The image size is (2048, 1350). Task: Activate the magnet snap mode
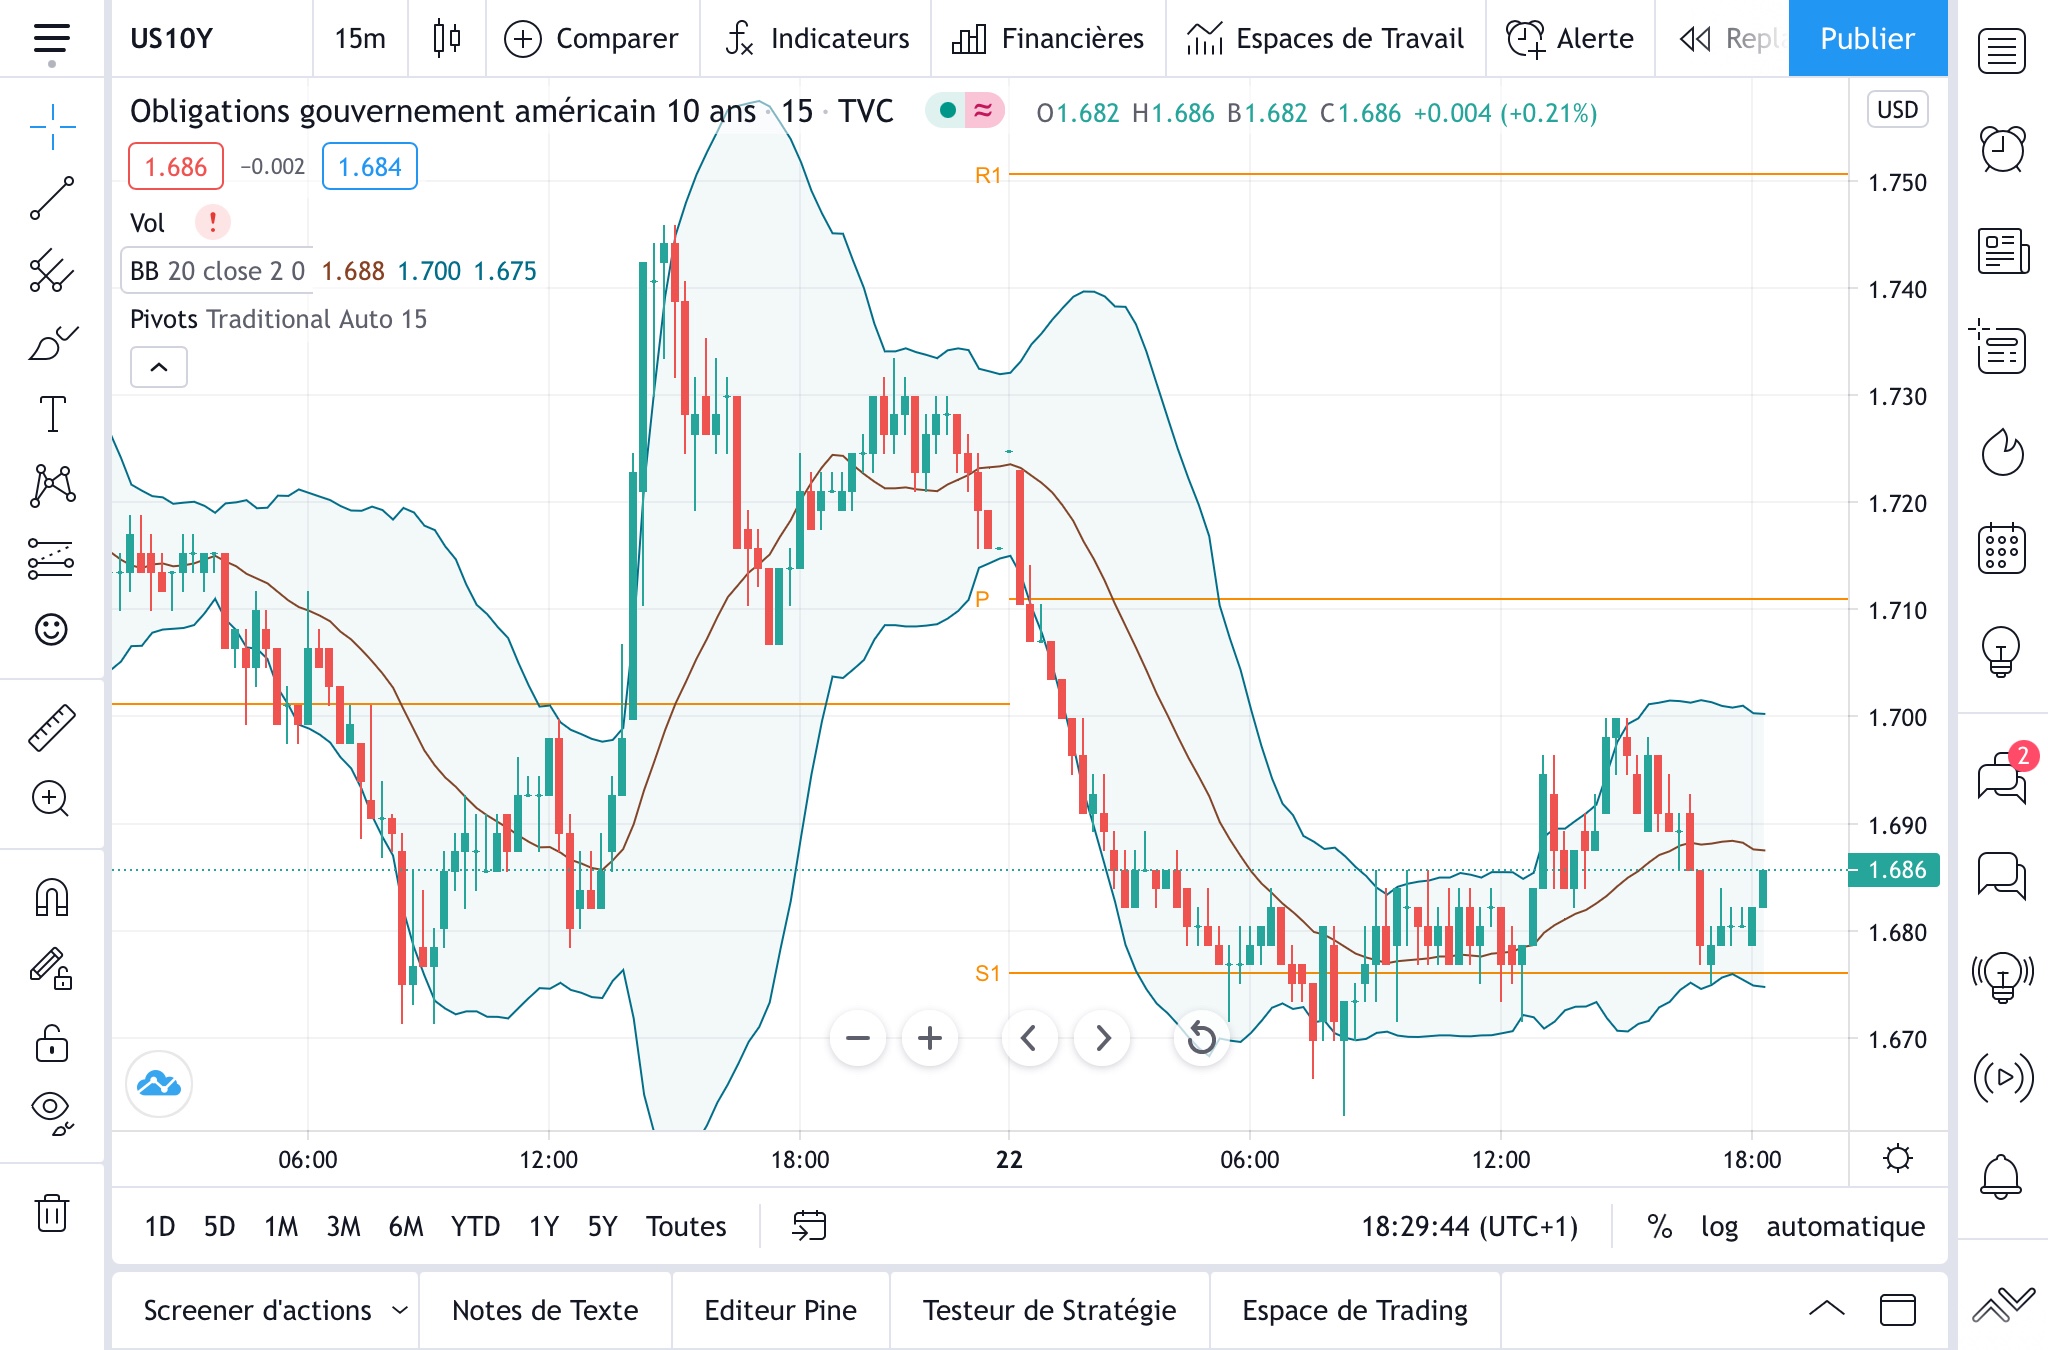point(52,897)
